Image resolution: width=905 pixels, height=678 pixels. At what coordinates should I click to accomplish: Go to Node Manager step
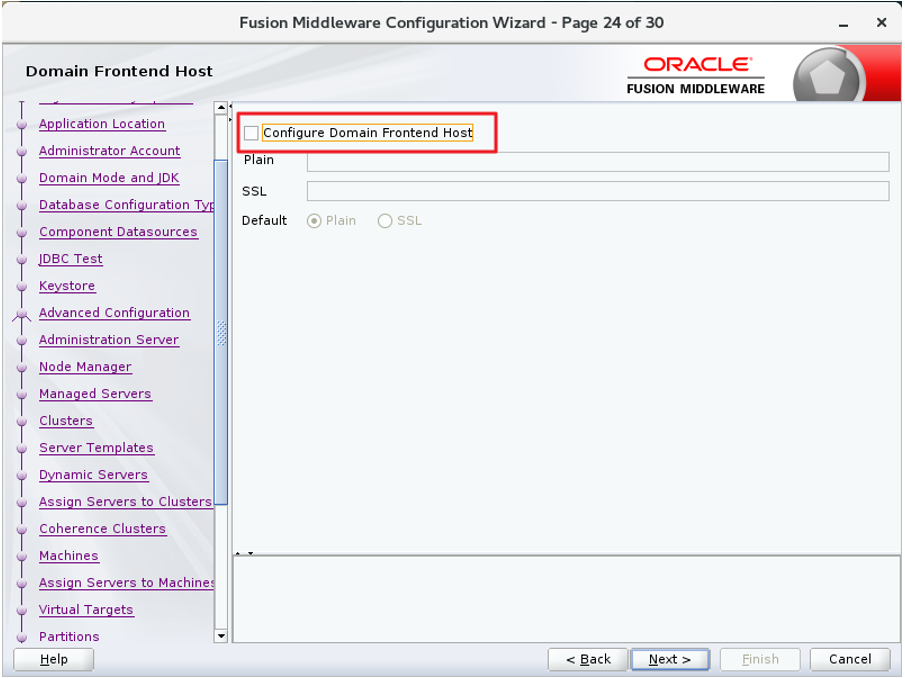point(85,367)
